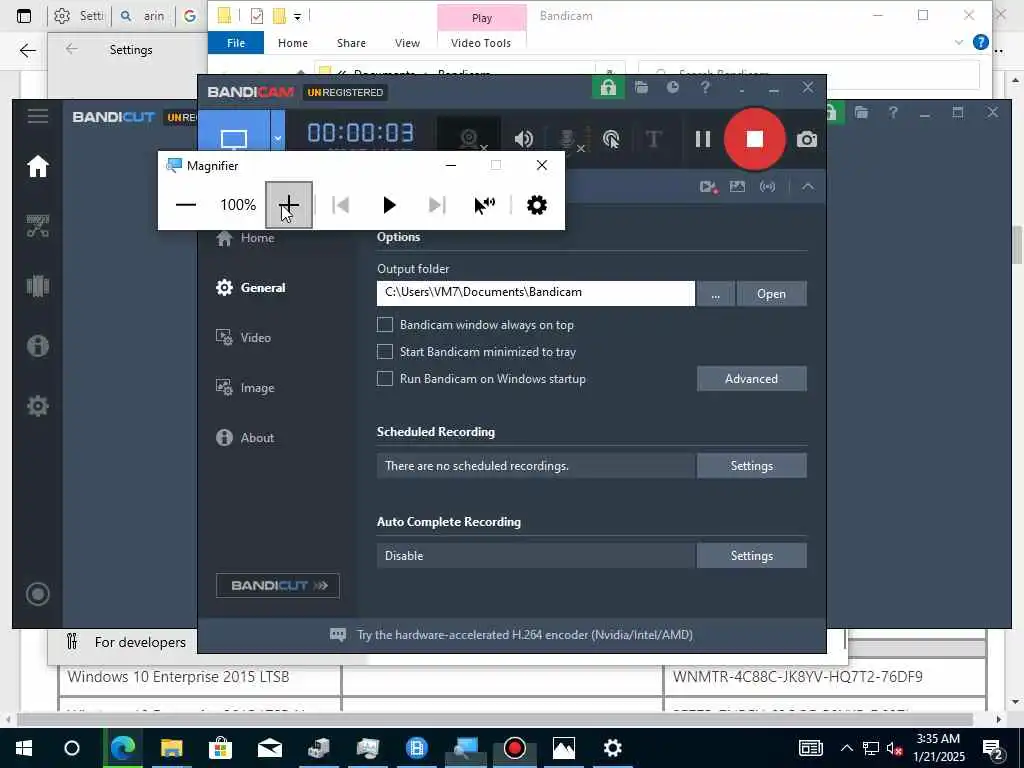Viewport: 1024px width, 768px height.
Task: Pause the Bandicam recording
Action: 703,139
